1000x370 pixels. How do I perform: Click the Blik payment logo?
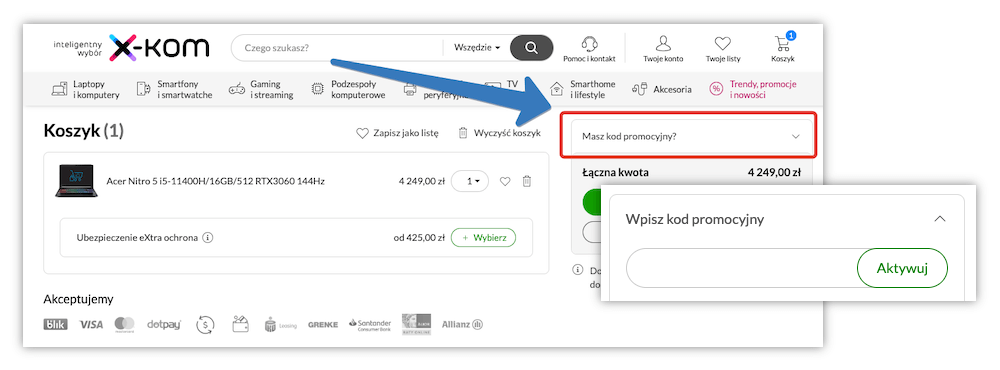click(55, 324)
